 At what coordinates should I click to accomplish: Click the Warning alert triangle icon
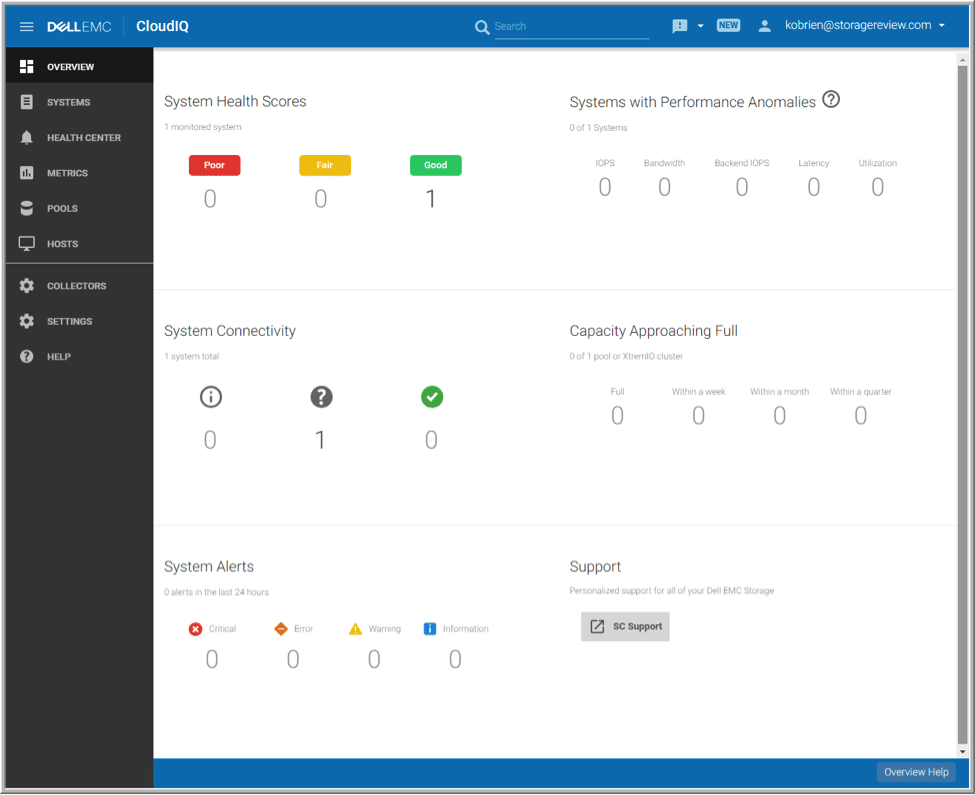[x=355, y=628]
